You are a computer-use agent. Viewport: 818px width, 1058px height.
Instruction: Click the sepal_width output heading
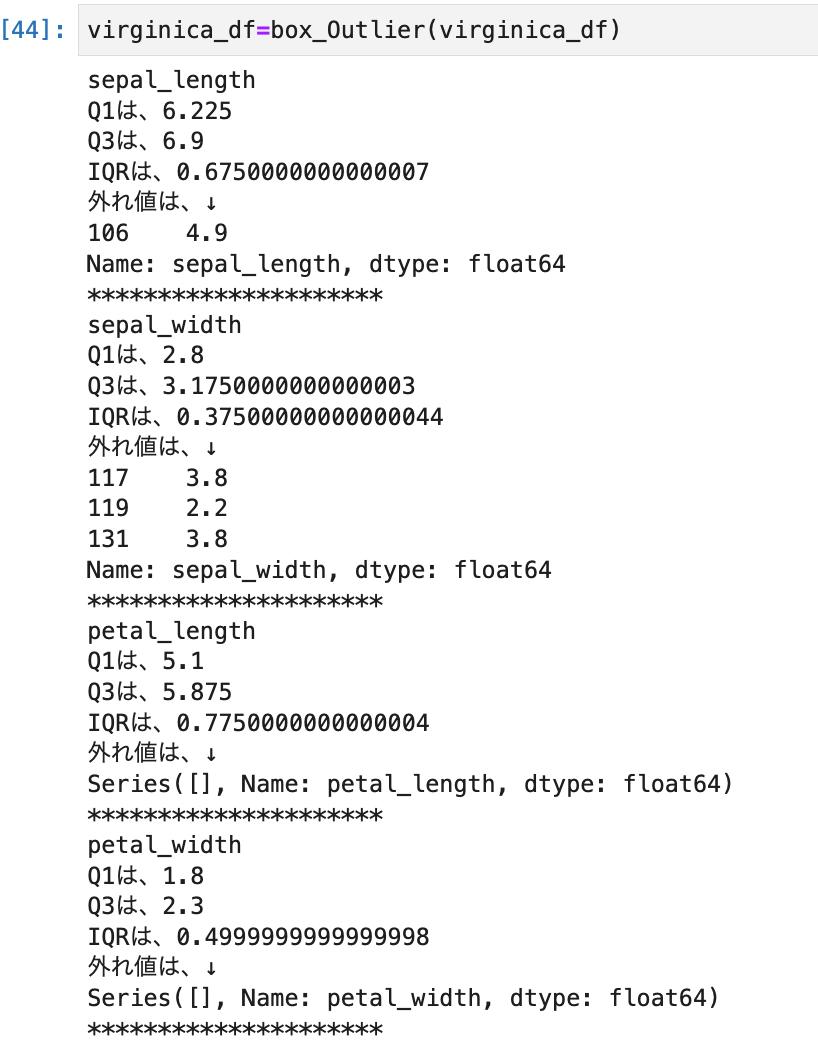(x=164, y=325)
